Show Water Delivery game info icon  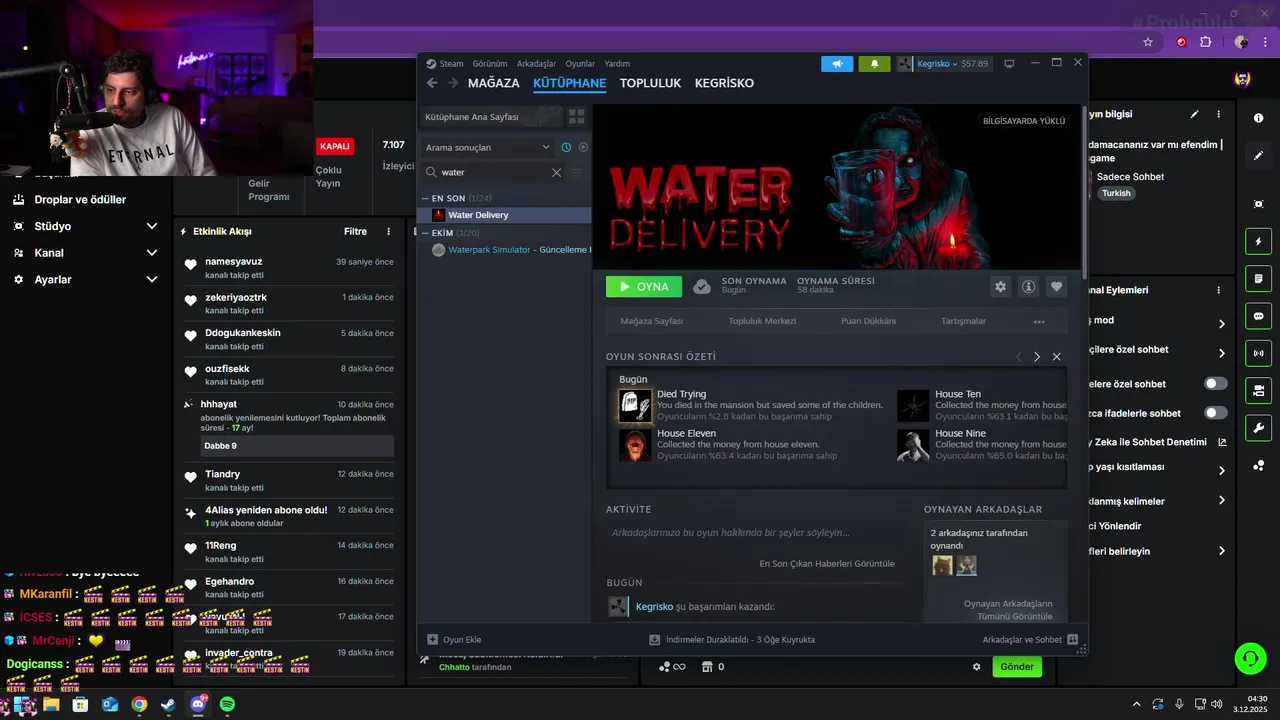pyautogui.click(x=1028, y=287)
